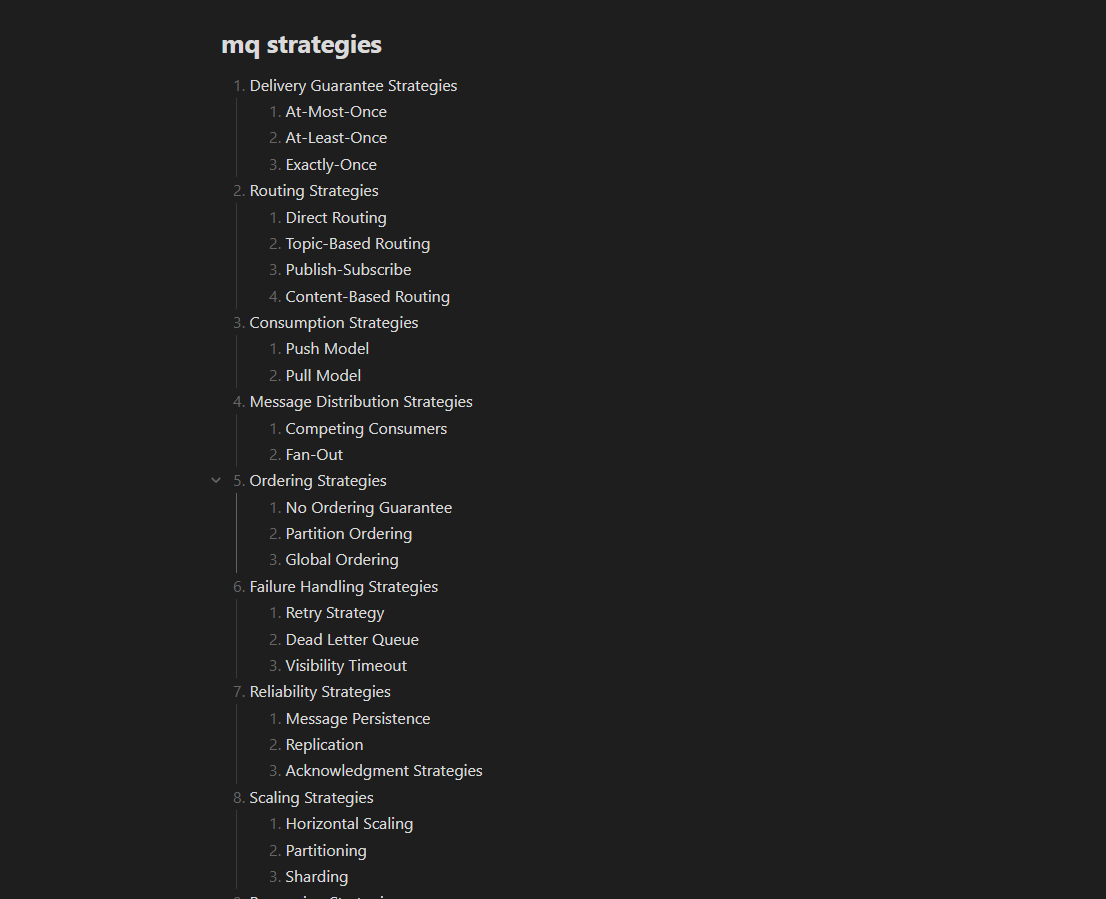Click the Pull Model entry

[323, 376]
